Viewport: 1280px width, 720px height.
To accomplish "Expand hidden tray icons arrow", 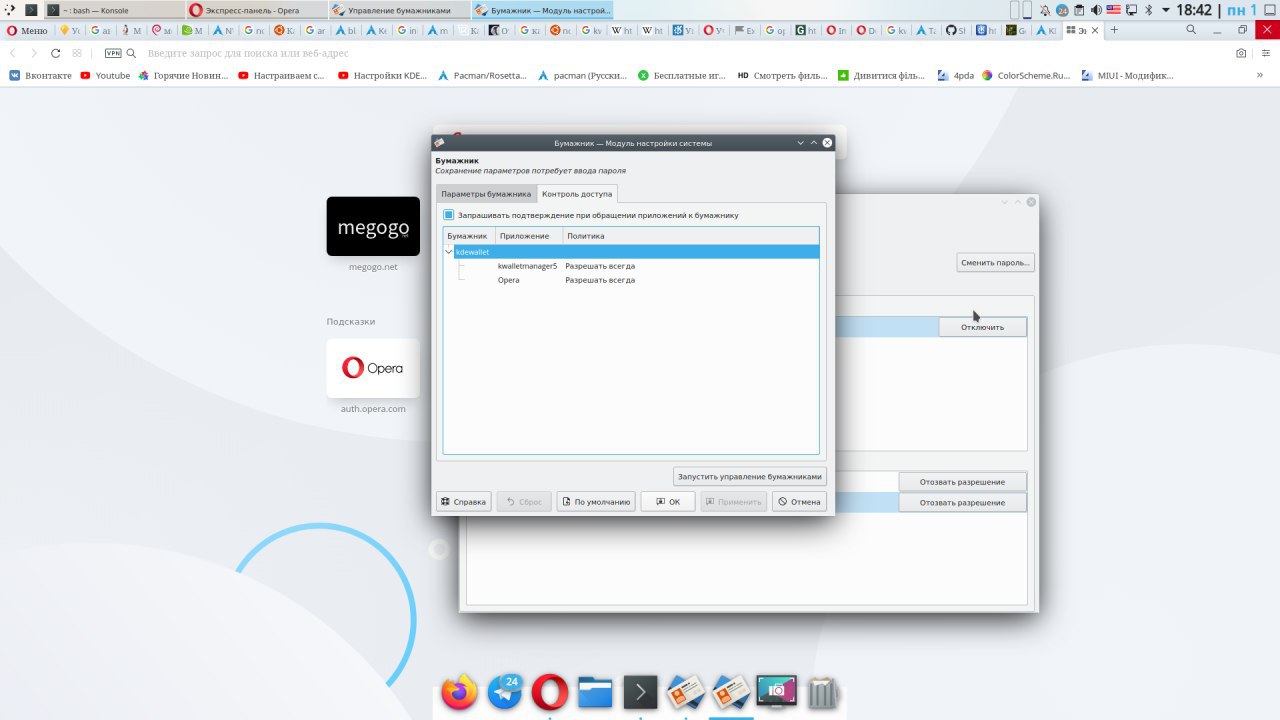I will pos(1165,10).
